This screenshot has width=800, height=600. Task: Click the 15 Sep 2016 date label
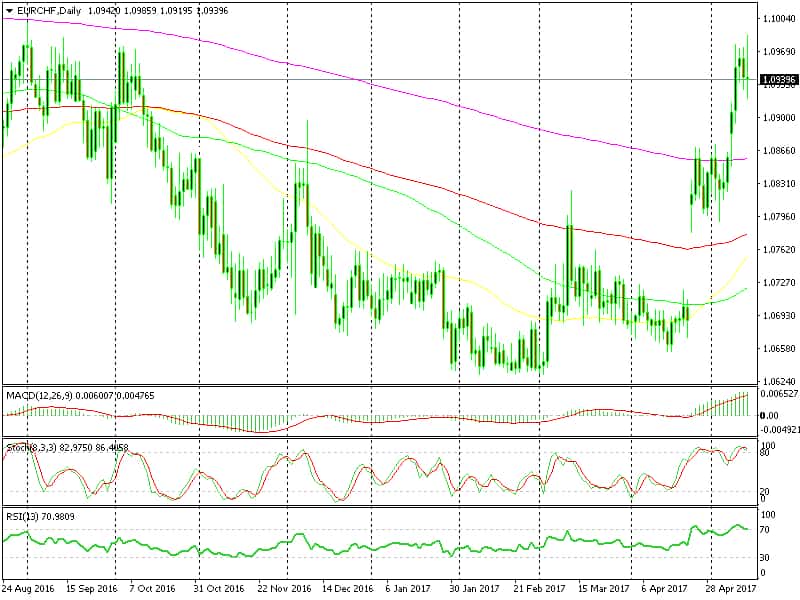point(92,589)
